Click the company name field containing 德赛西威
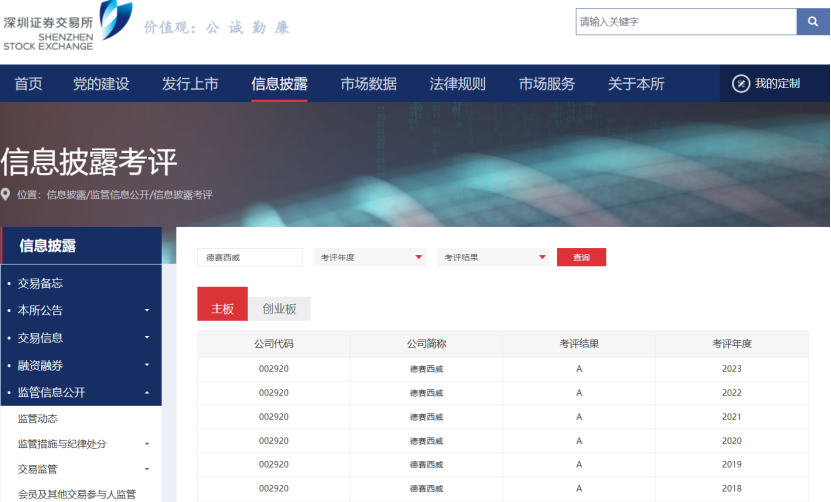 (249, 257)
